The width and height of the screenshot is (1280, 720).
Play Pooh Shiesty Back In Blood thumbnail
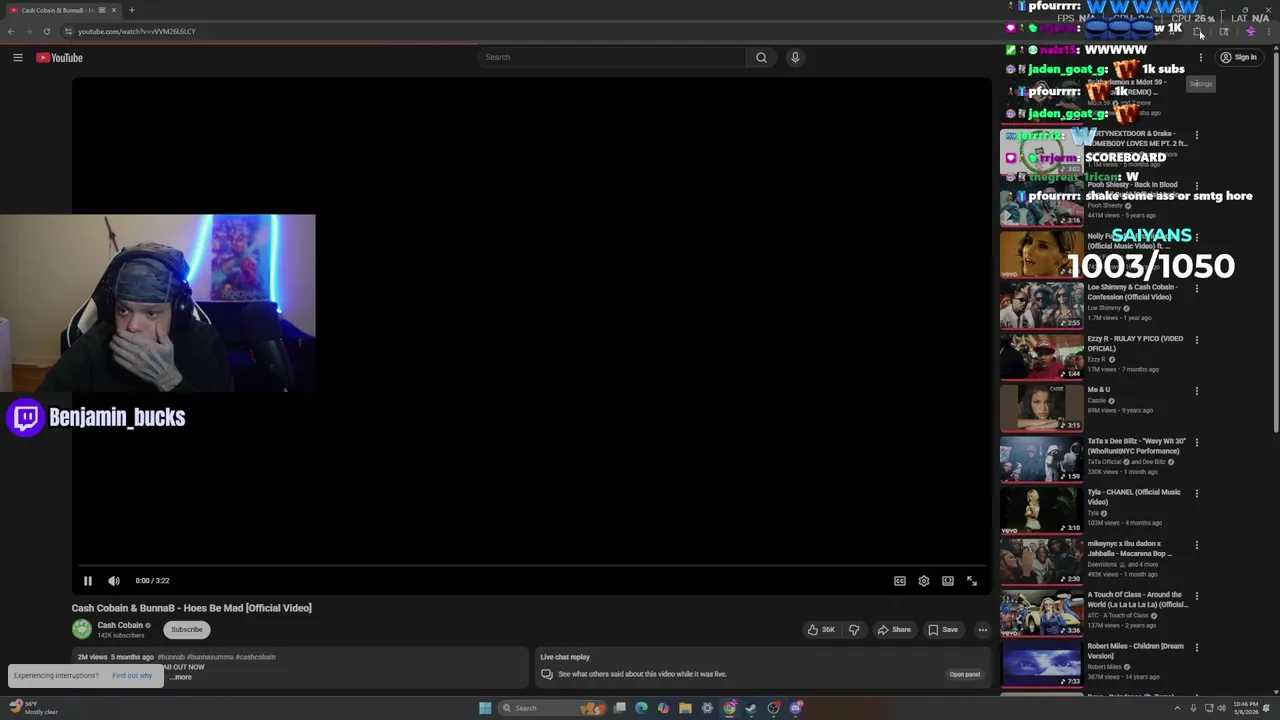pos(1041,203)
